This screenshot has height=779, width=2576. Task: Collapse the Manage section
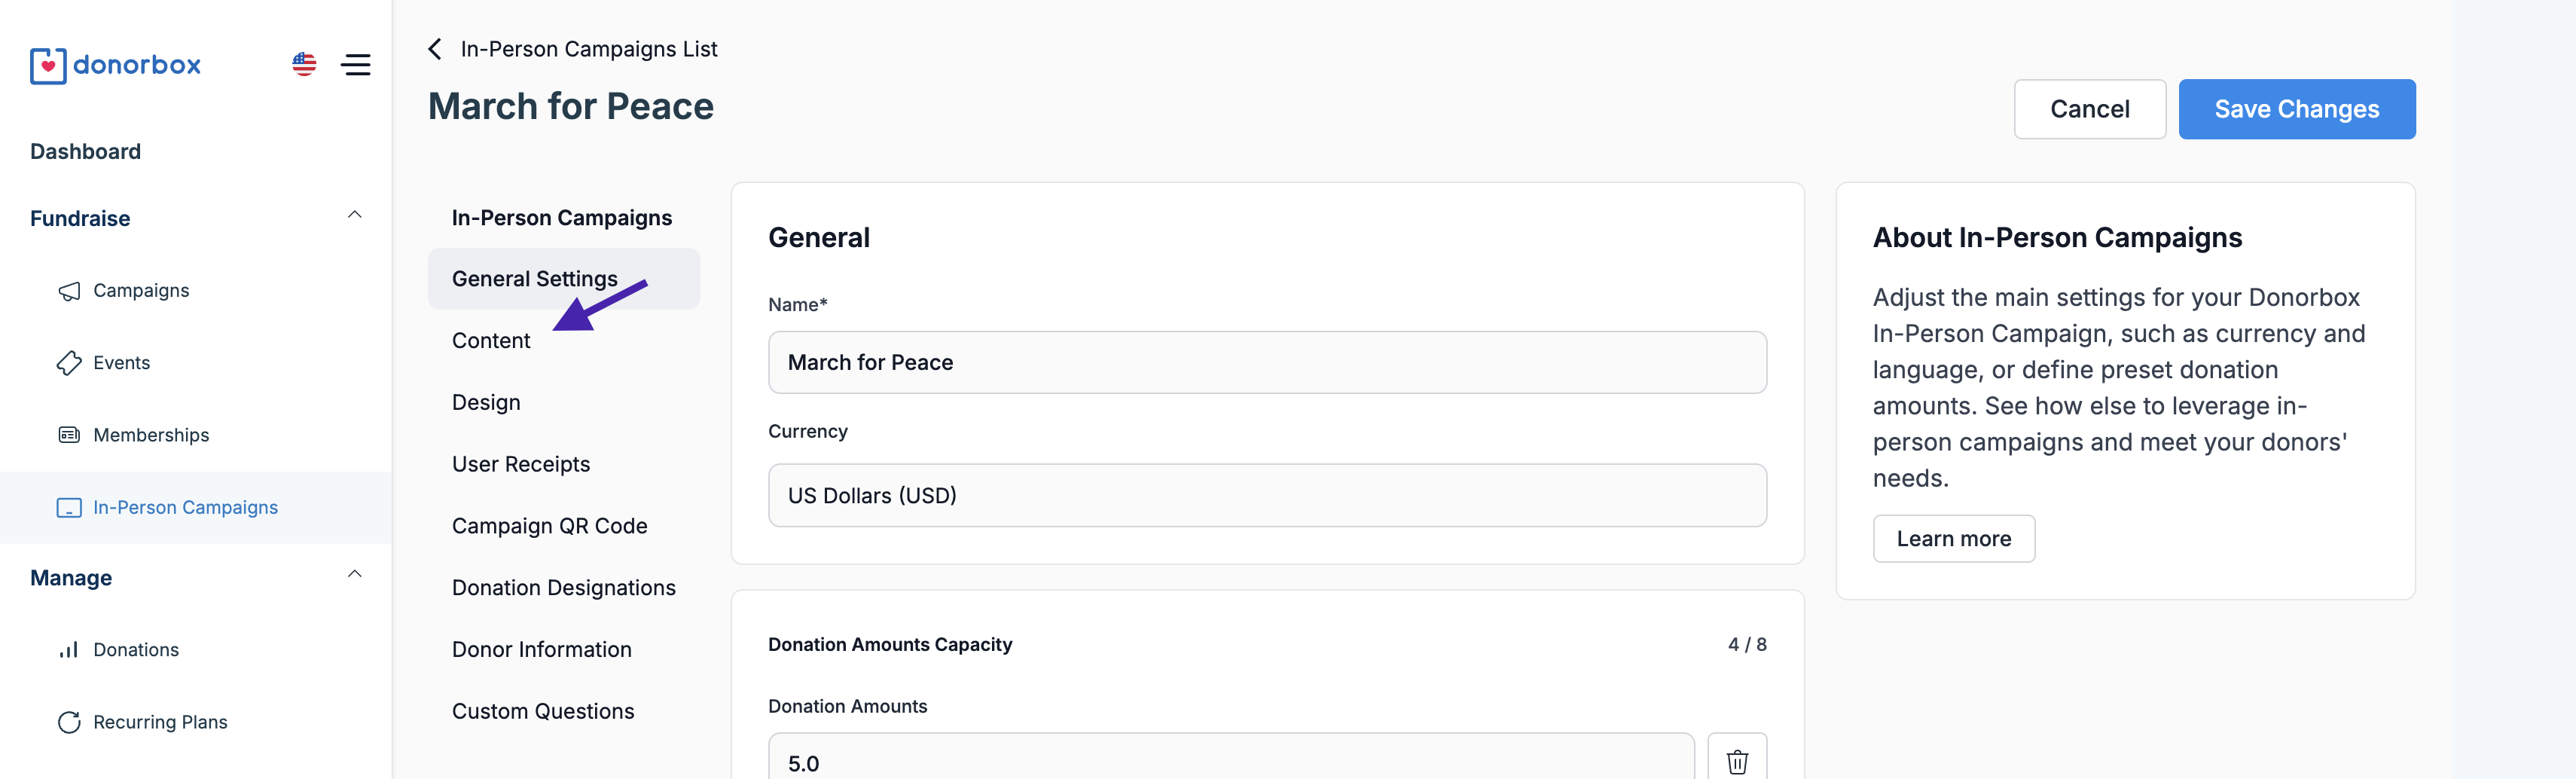pos(354,575)
